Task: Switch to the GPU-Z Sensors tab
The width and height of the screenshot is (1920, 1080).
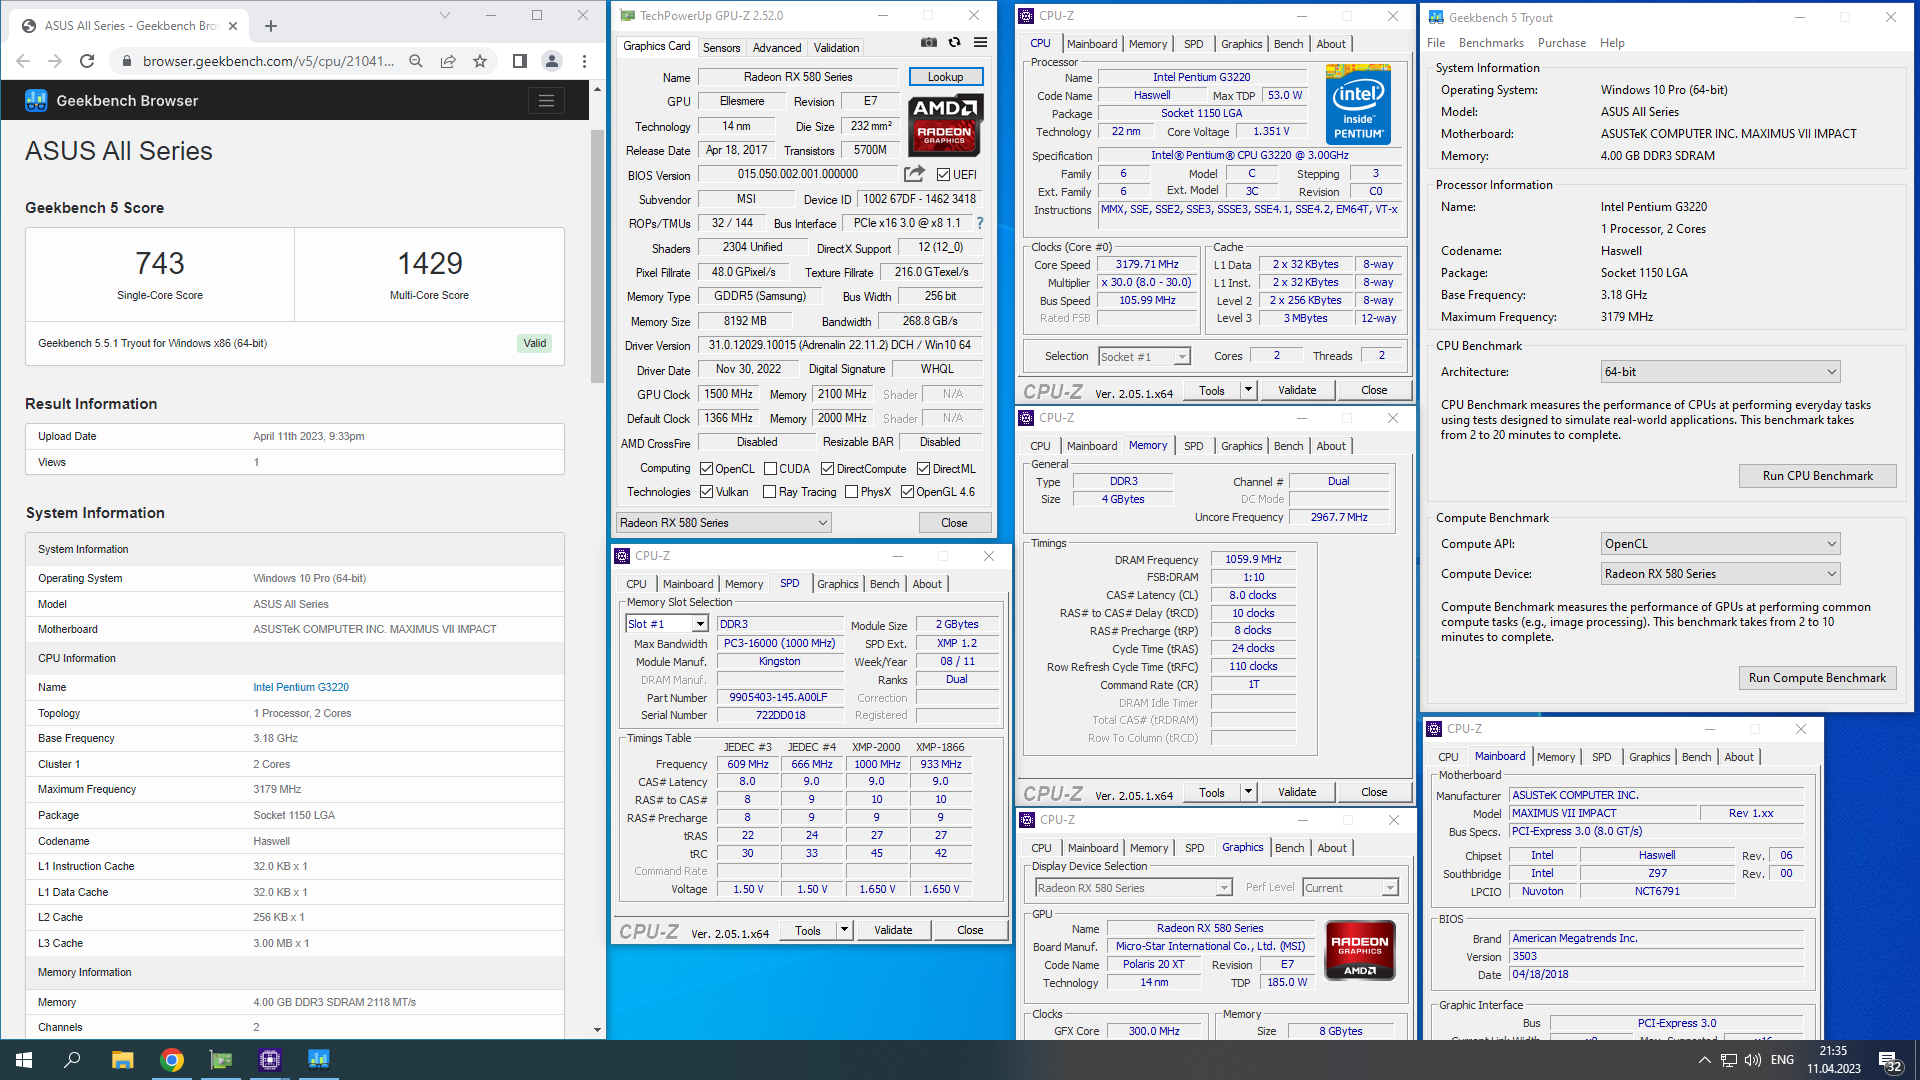Action: (721, 48)
